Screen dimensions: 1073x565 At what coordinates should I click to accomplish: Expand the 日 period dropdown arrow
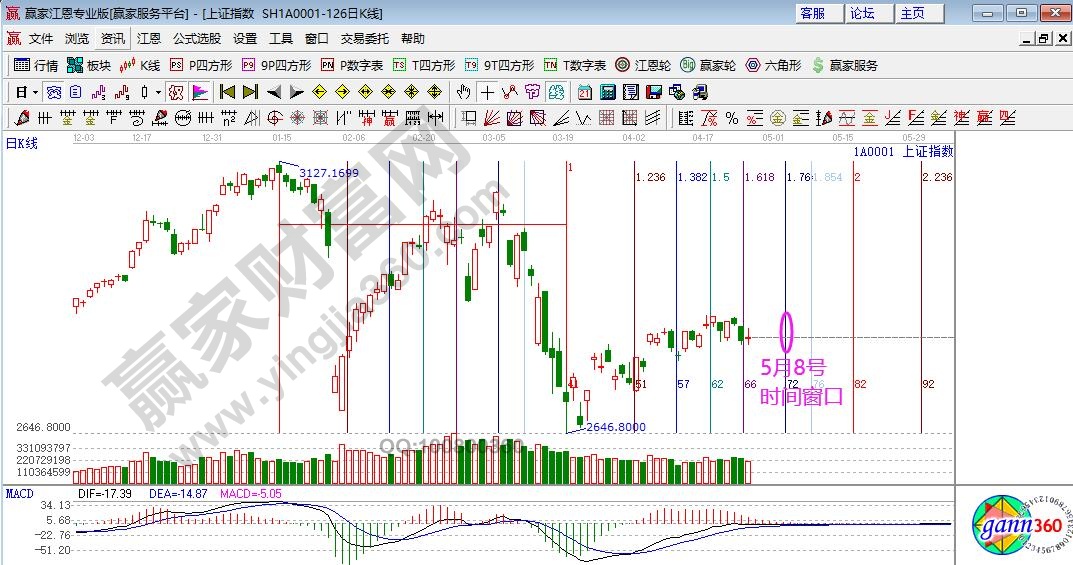(x=34, y=92)
